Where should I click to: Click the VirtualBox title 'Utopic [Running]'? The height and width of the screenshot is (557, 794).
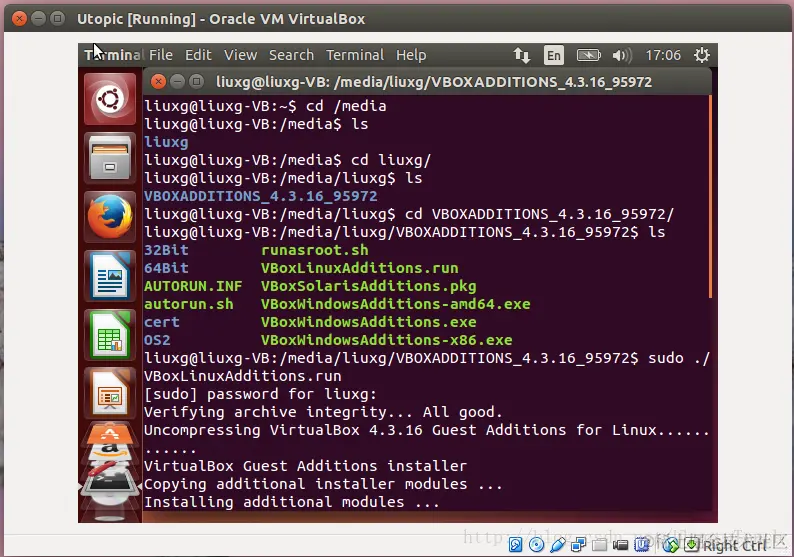[x=136, y=19]
